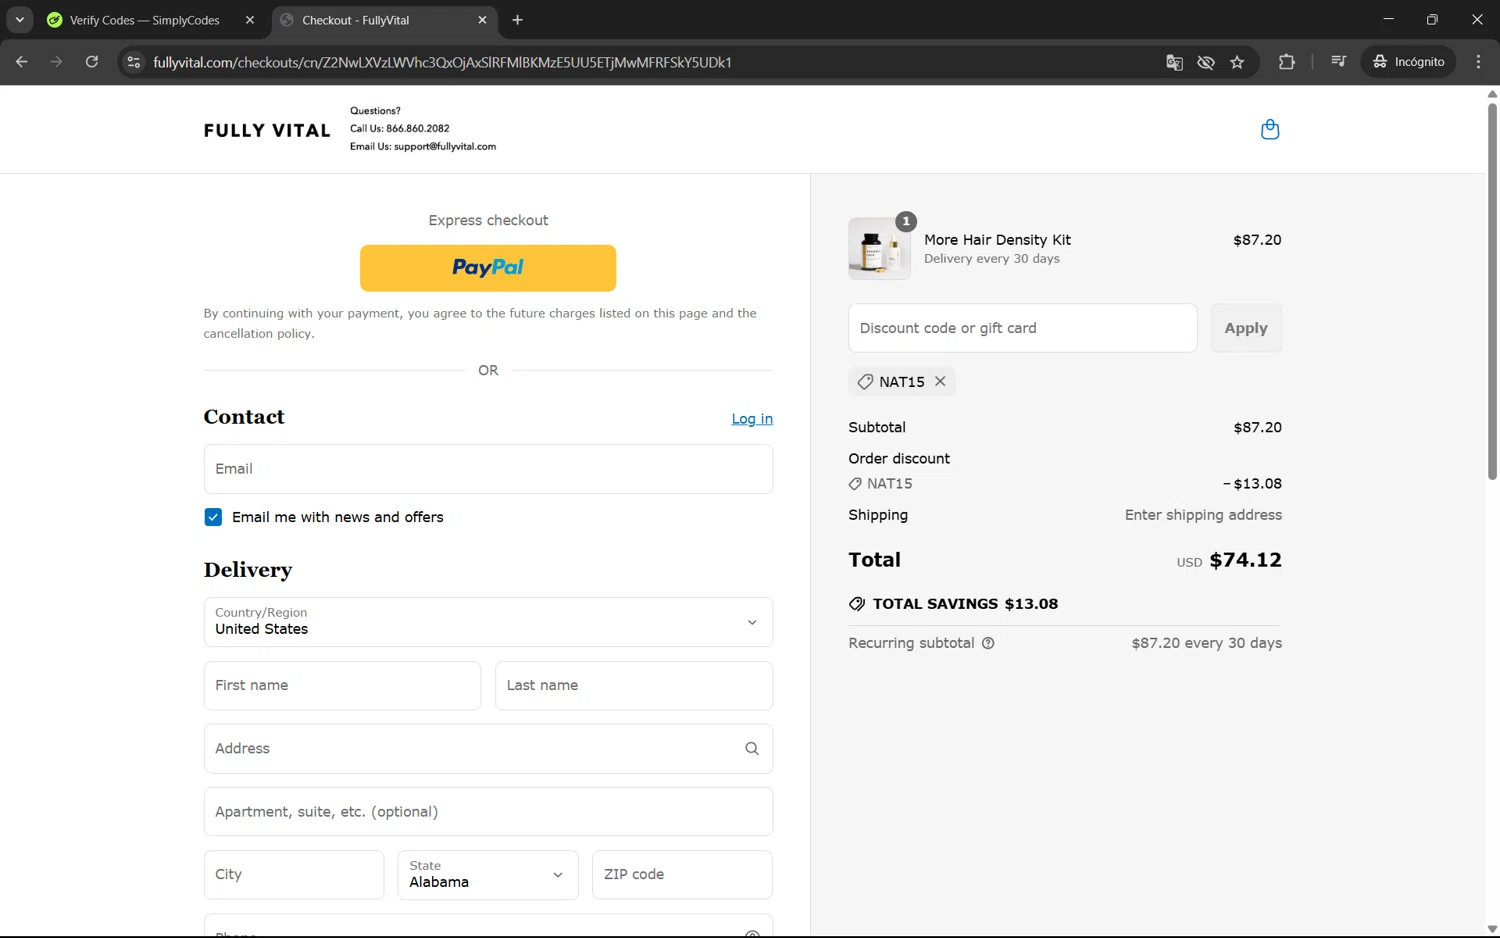Screen dimensions: 1500x938
Task: Remove the NAT15 discount code tag
Action: tap(940, 381)
